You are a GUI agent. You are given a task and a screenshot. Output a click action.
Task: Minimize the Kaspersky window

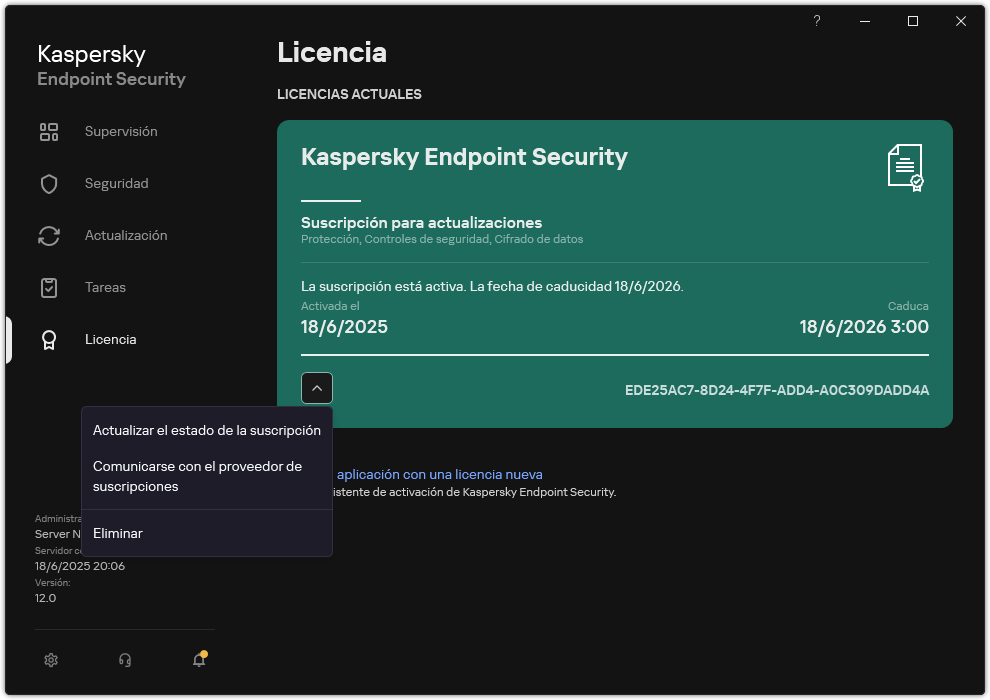tap(865, 21)
